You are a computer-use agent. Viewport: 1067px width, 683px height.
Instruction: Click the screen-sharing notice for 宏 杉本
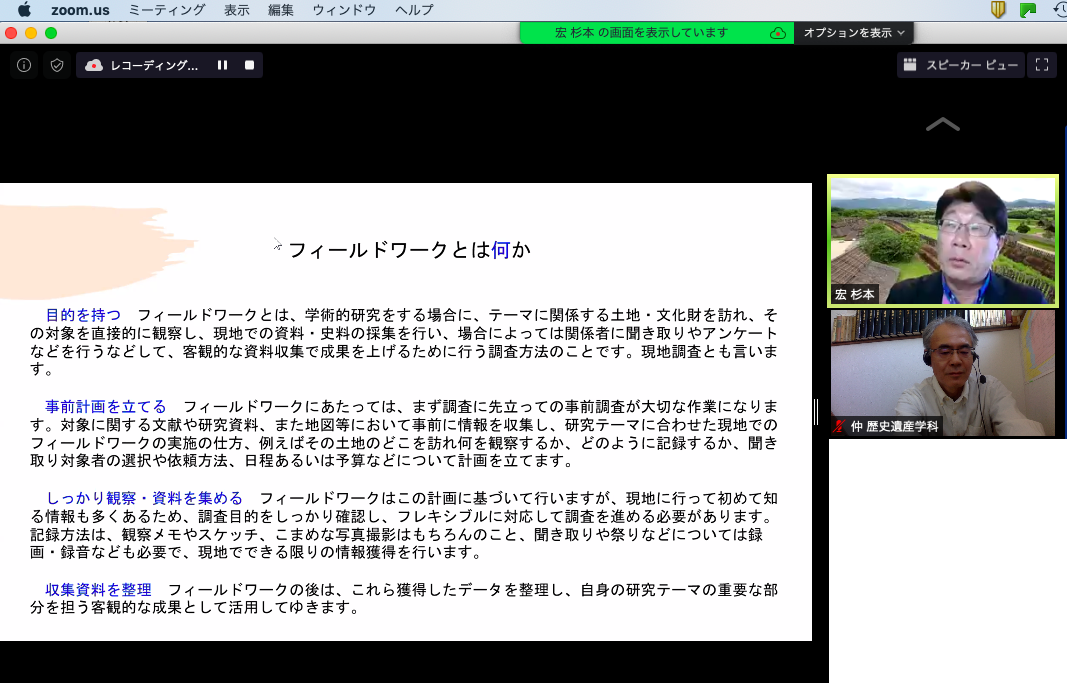(641, 33)
